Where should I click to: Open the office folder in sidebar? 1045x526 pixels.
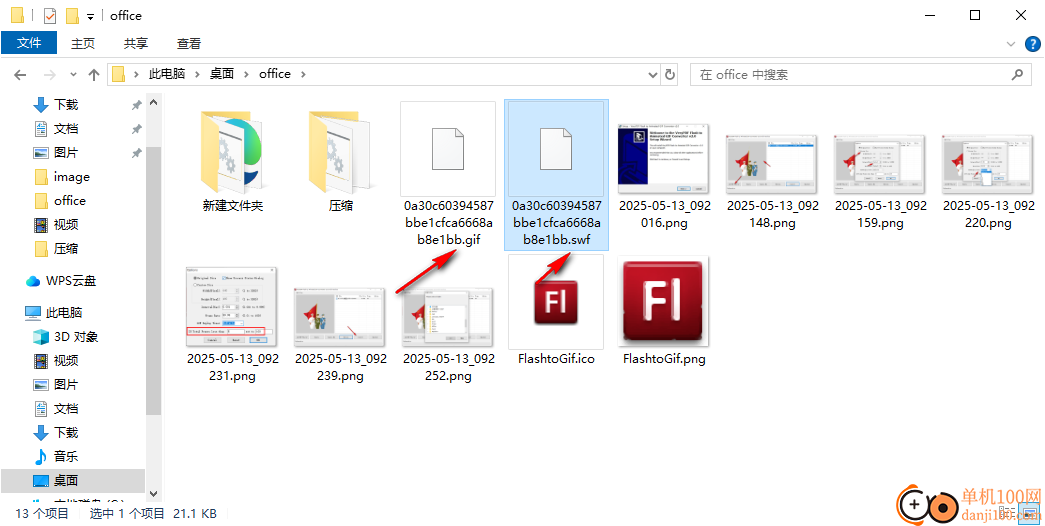coord(69,201)
